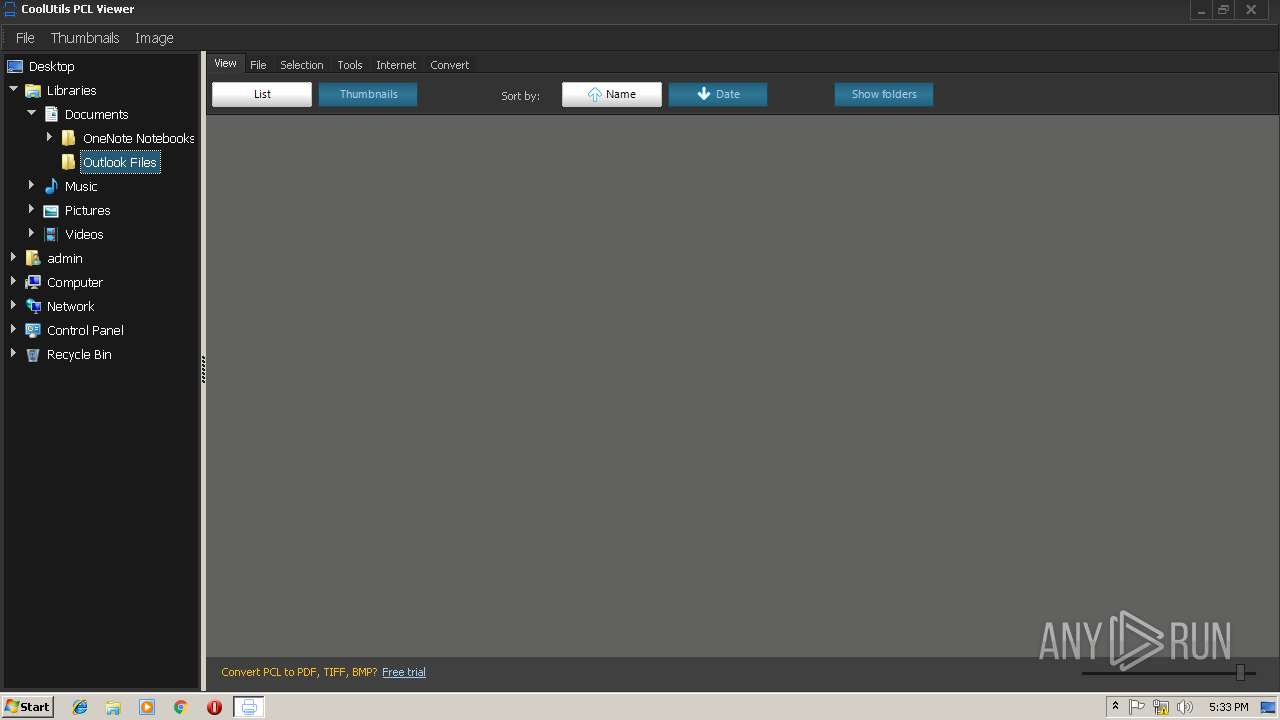The height and width of the screenshot is (720, 1280).
Task: Expand the Control Panel node
Action: (x=13, y=329)
